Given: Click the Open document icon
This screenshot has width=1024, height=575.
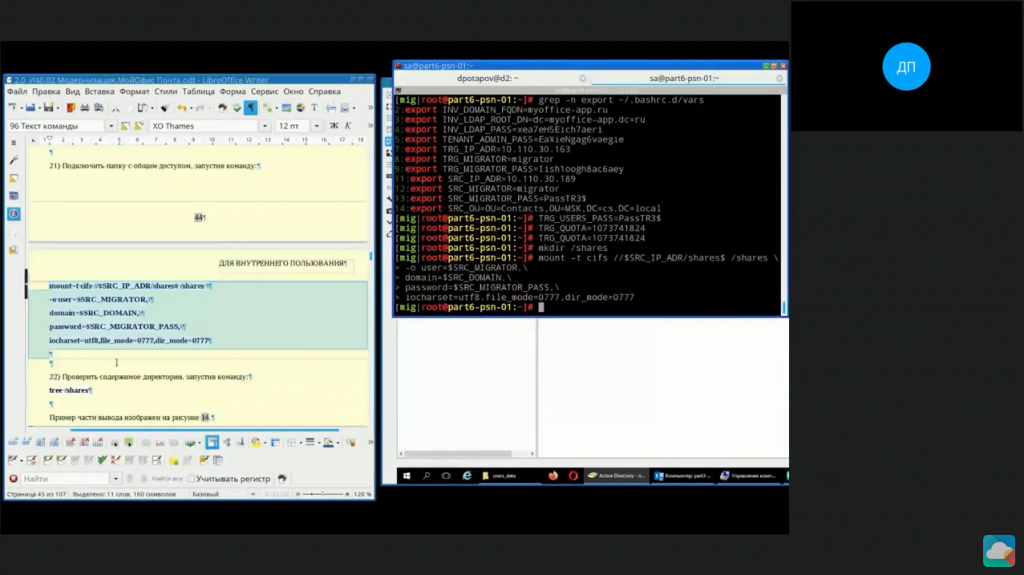Looking at the screenshot, I should (31, 108).
